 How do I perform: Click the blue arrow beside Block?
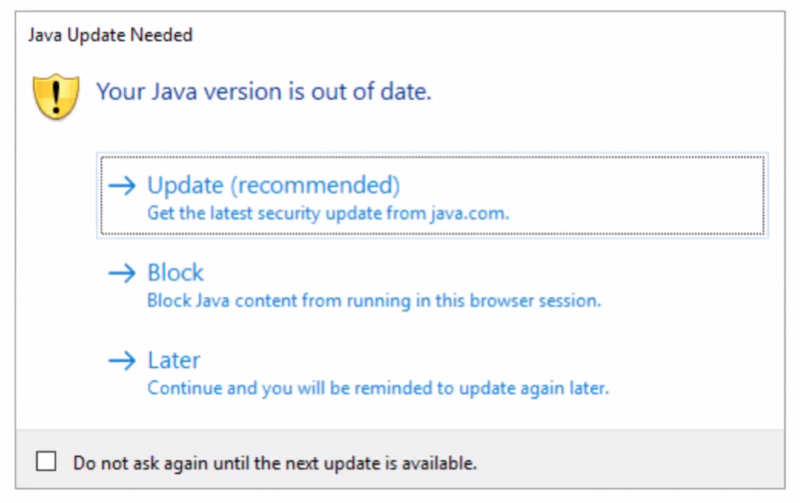[122, 273]
